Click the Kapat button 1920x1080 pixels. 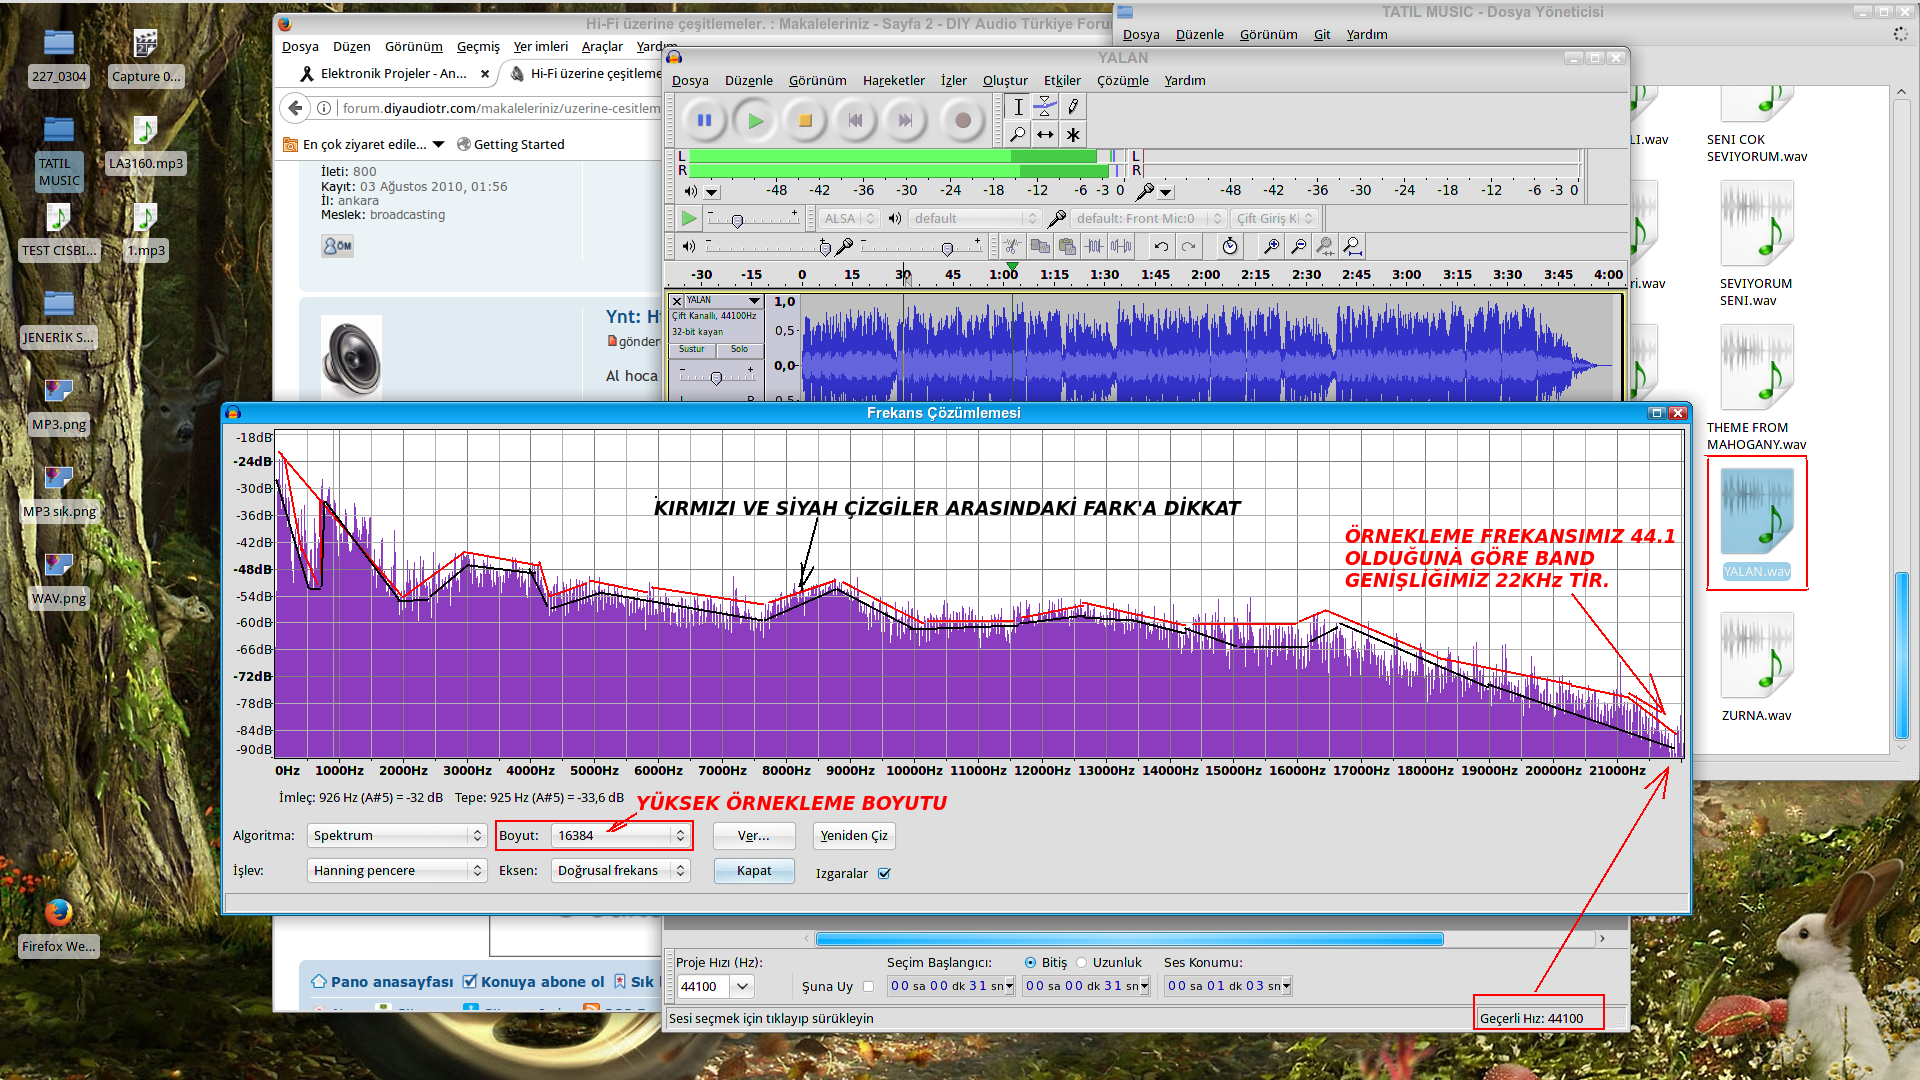coord(753,870)
